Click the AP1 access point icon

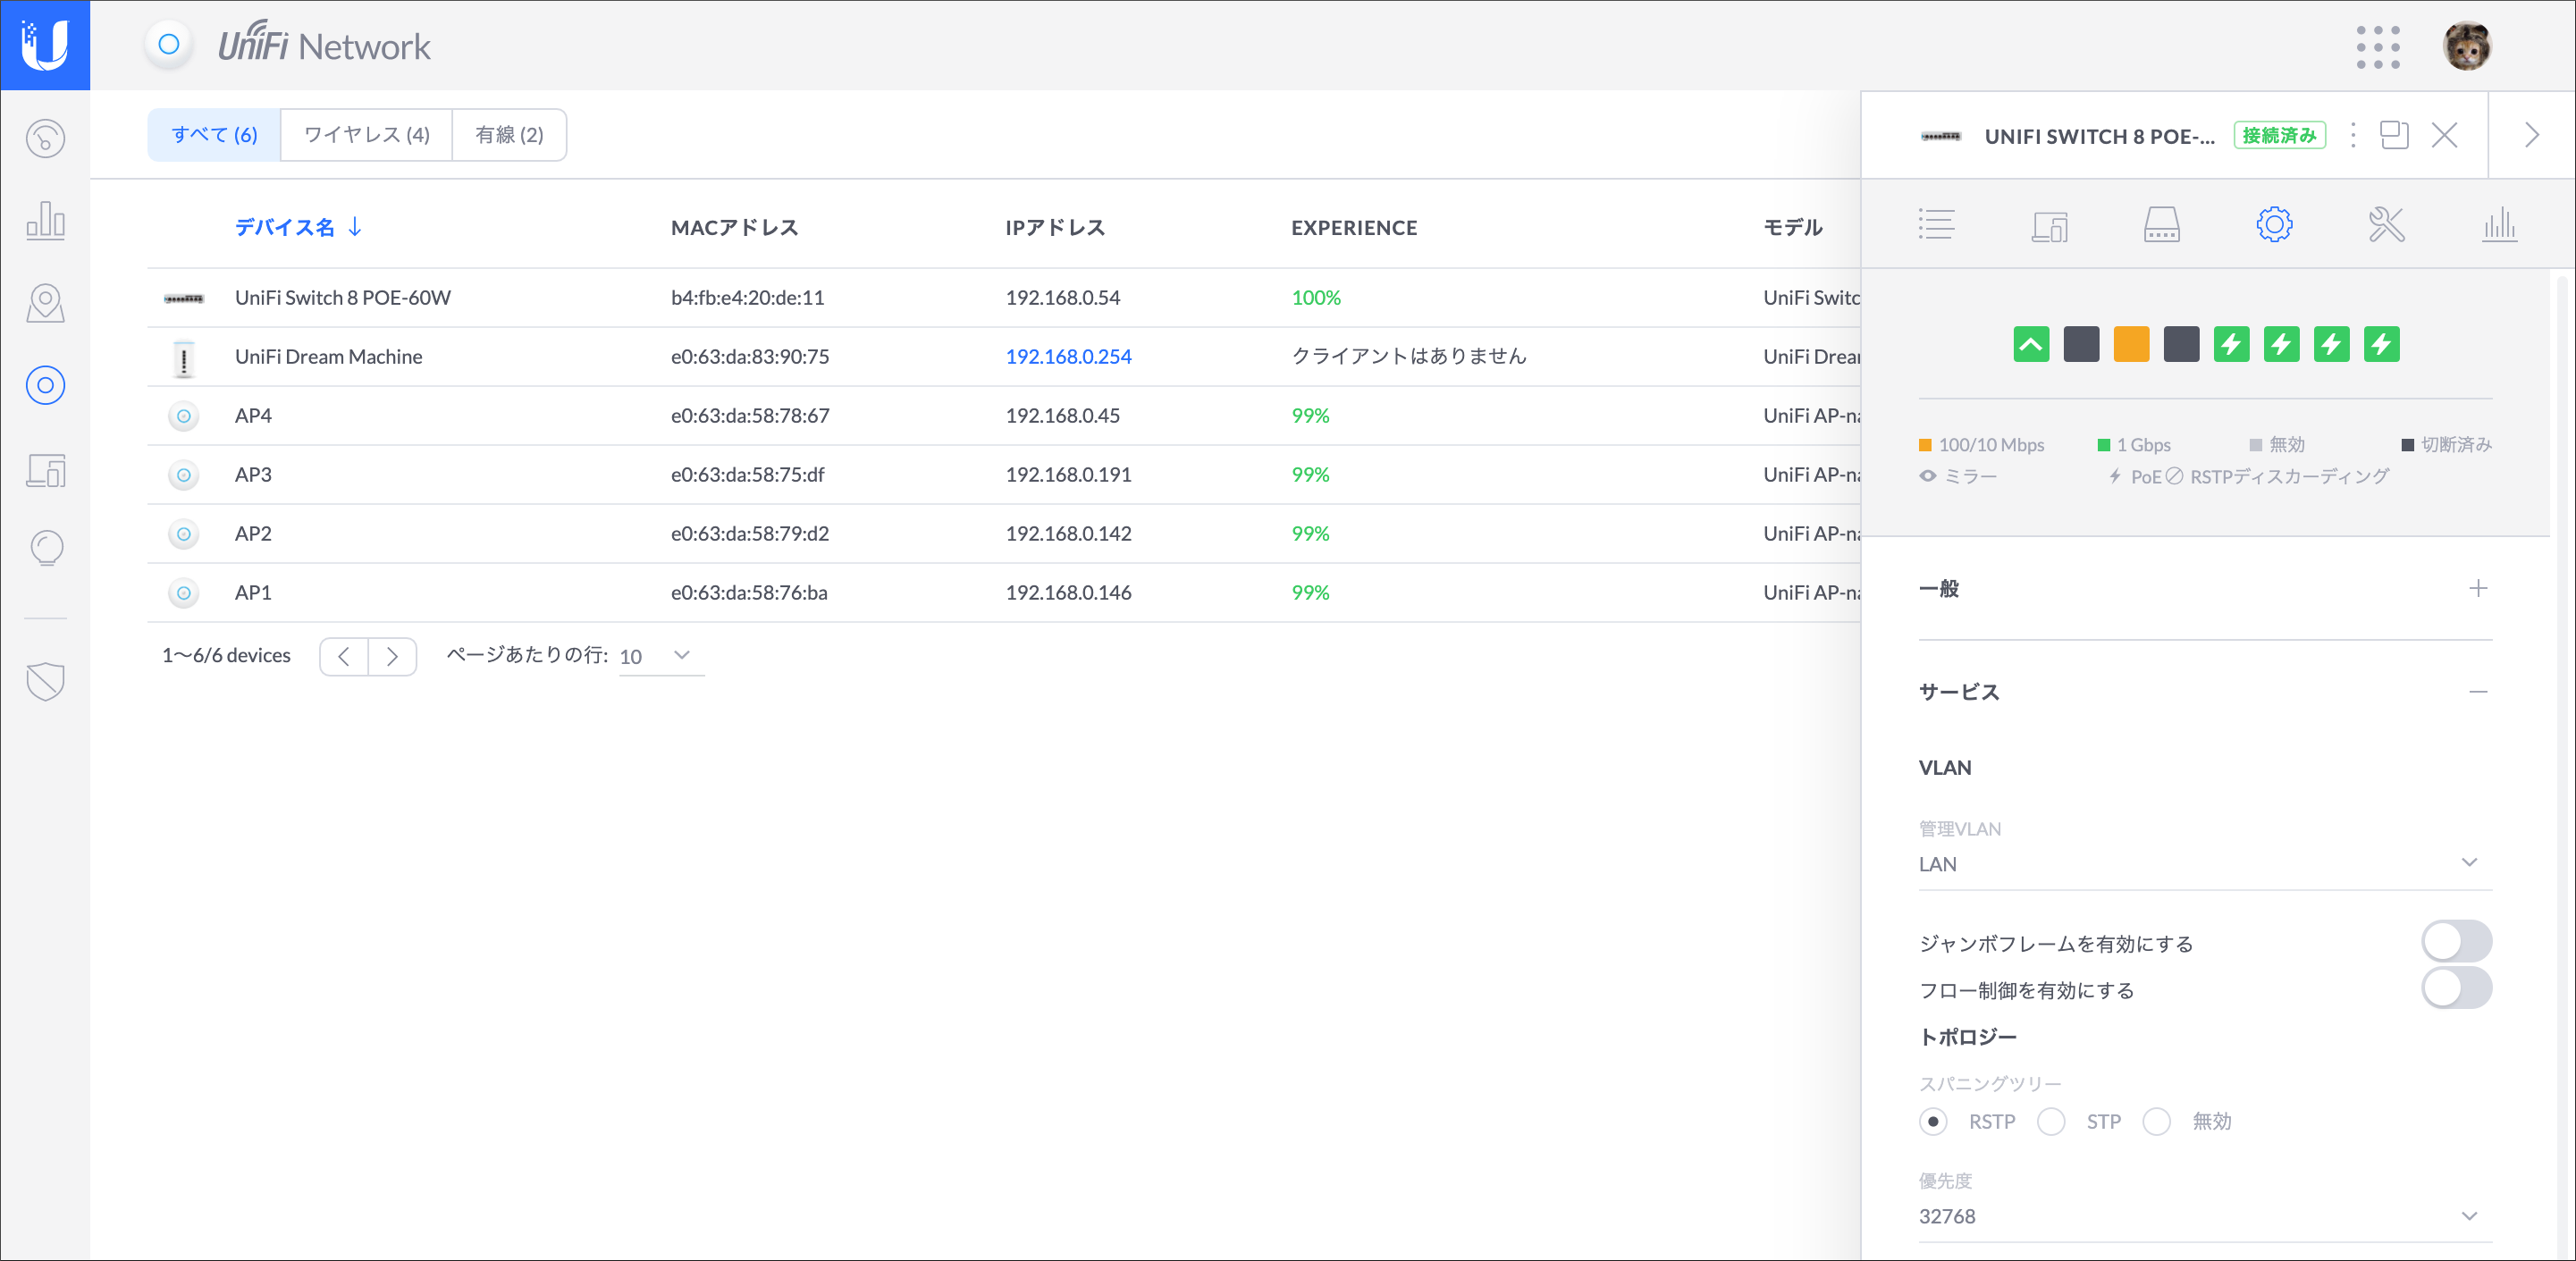point(183,593)
